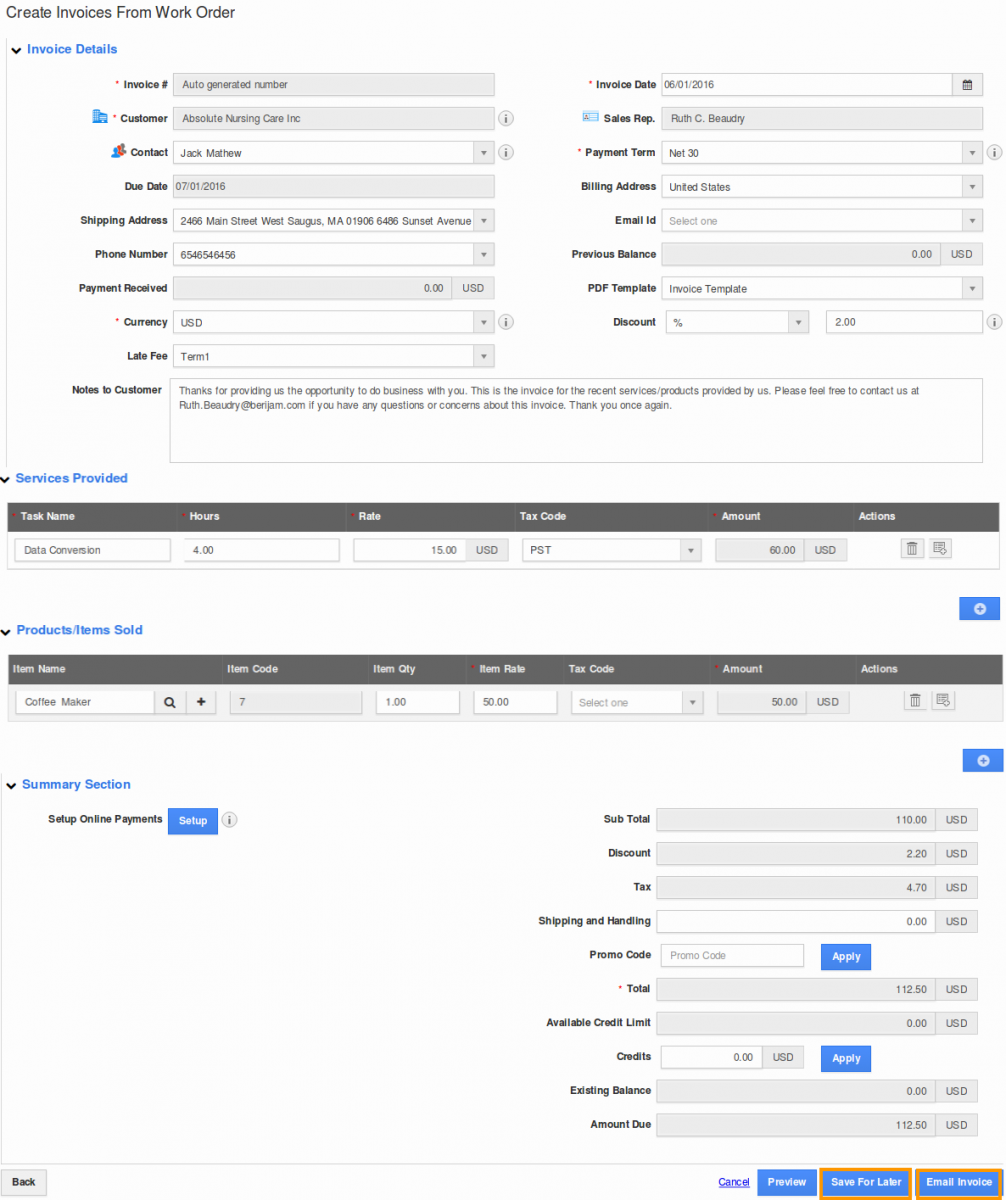This screenshot has height=1200, width=1006.
Task: Open the Phone Number dropdown
Action: [x=484, y=255]
